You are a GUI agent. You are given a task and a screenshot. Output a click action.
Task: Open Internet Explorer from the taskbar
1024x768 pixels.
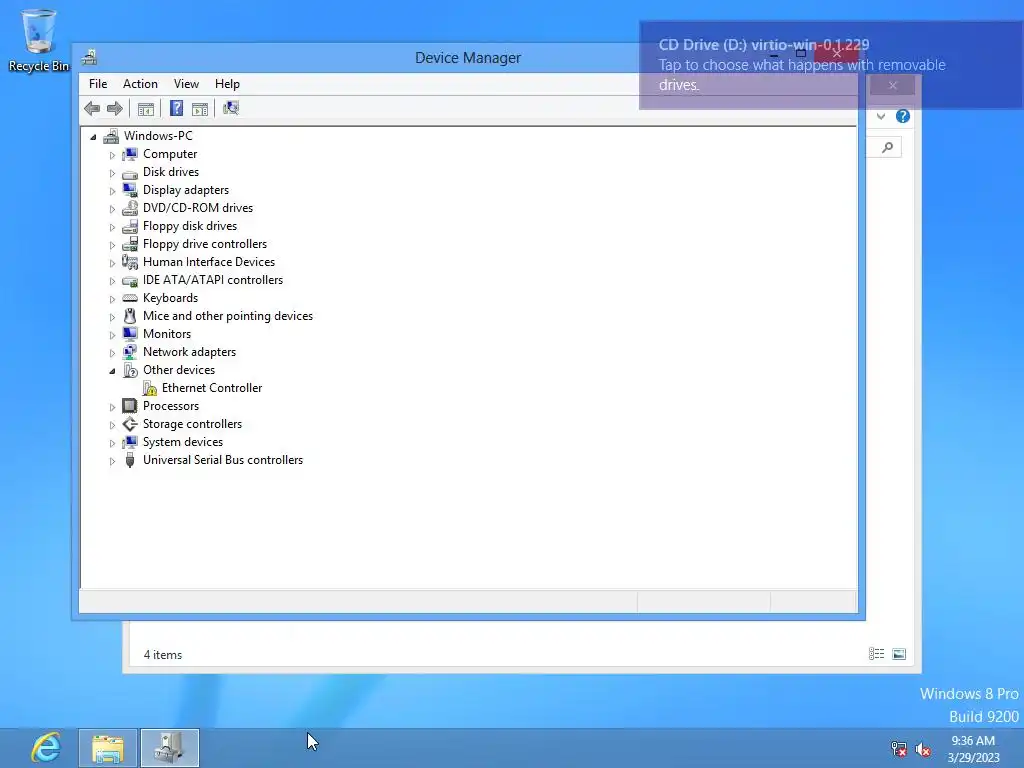tap(46, 747)
